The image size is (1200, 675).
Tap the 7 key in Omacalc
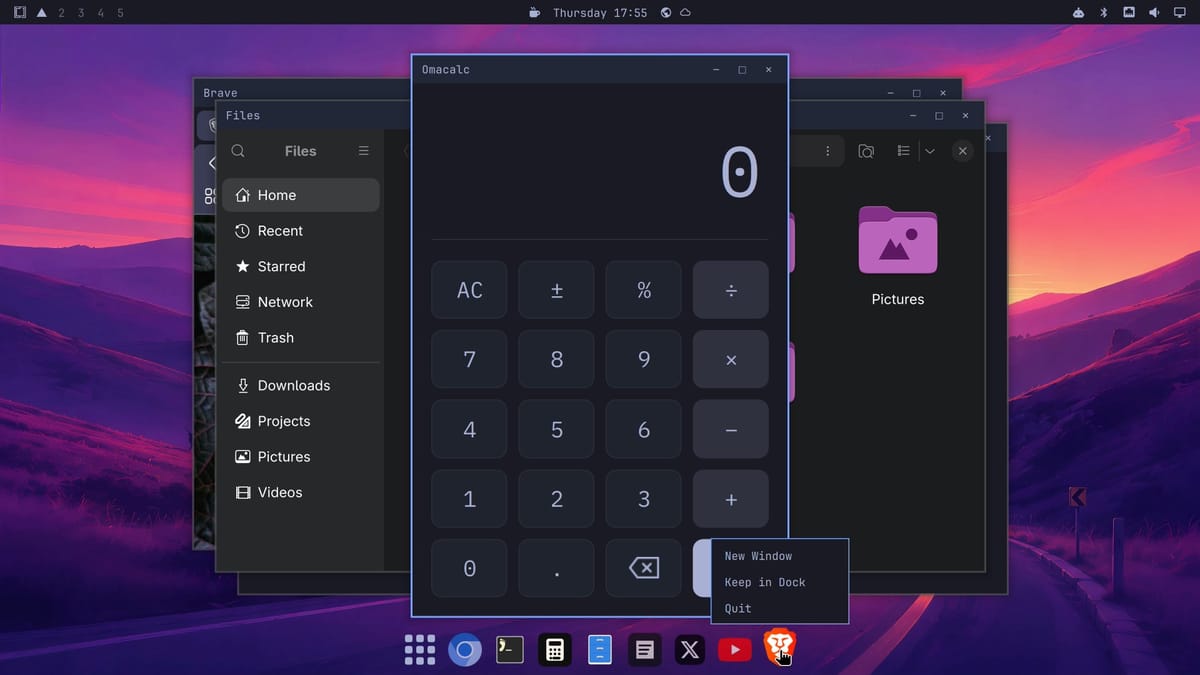pyautogui.click(x=470, y=359)
